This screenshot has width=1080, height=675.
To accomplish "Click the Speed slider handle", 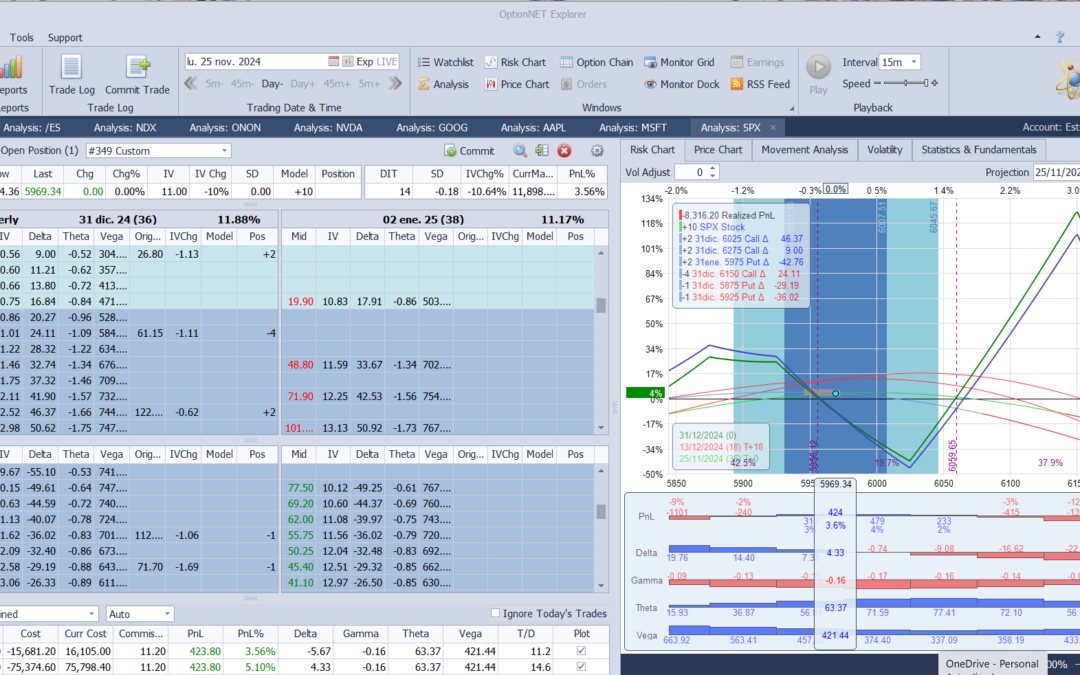I will click(x=926, y=83).
